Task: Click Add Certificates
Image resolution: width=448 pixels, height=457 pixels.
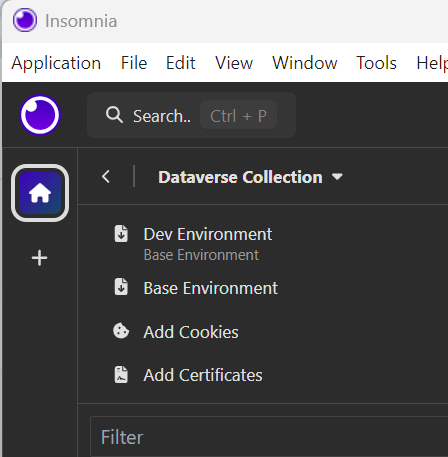Action: pyautogui.click(x=203, y=375)
